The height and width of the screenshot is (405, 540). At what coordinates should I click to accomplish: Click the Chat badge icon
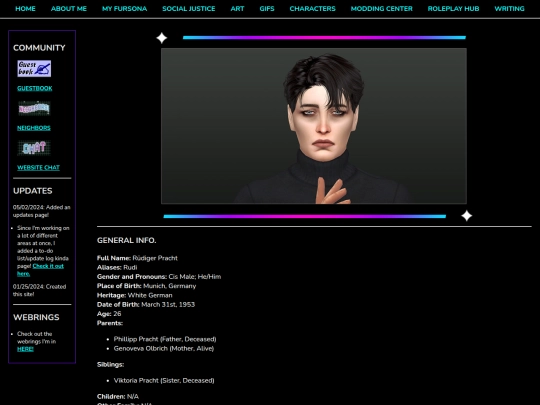(x=34, y=148)
